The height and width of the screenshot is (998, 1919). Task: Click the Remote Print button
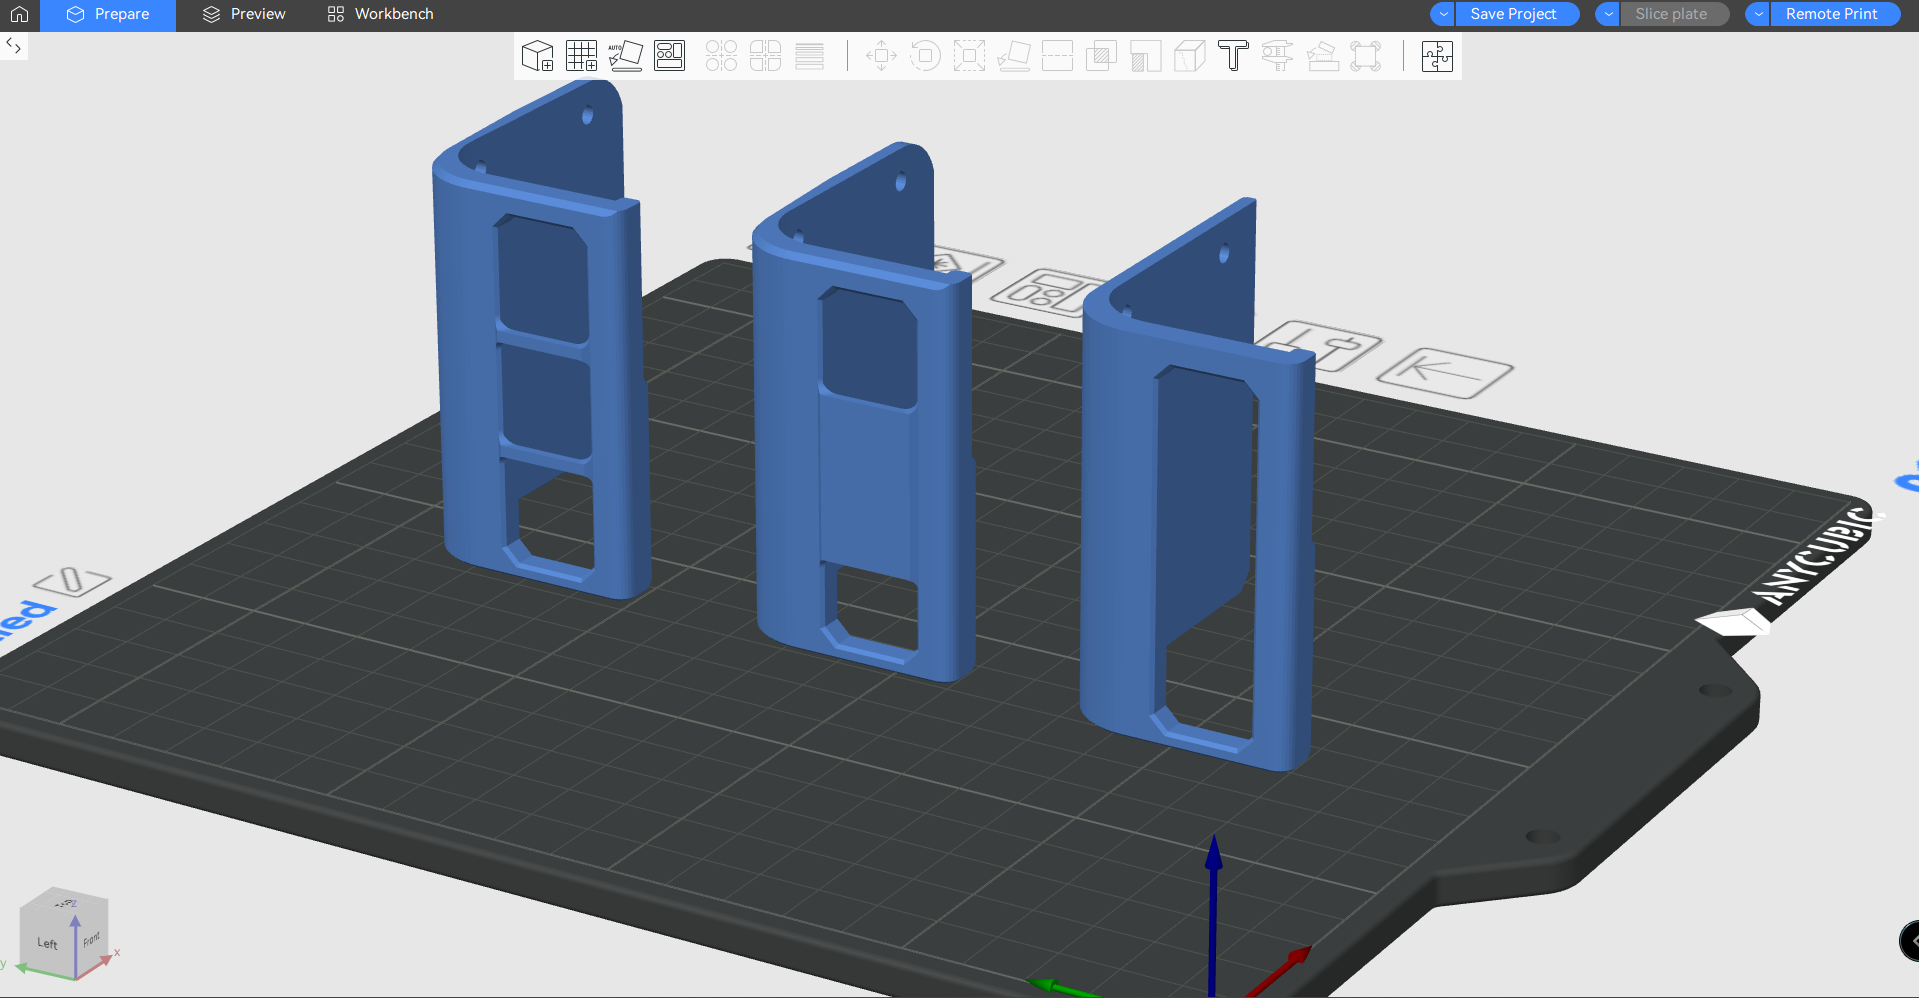point(1835,14)
